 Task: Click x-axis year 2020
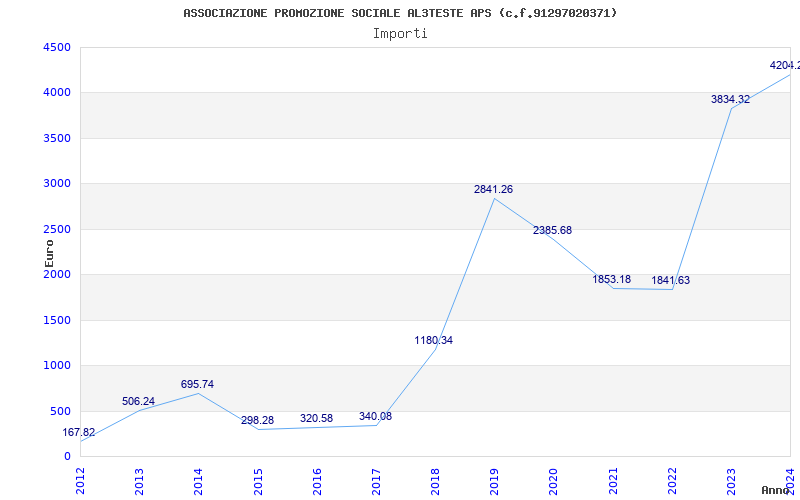pos(554,481)
